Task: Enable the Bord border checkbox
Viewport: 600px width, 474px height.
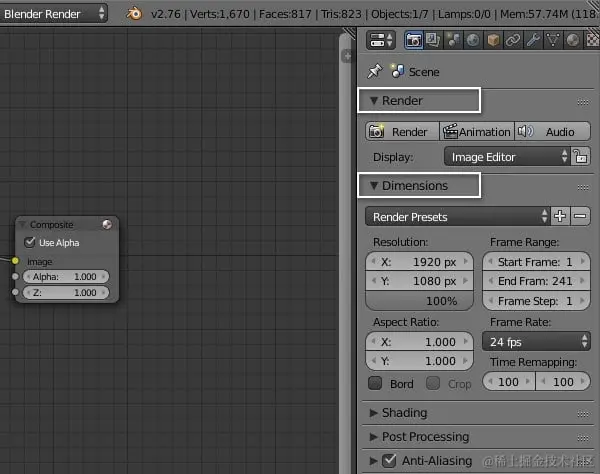Action: (375, 383)
